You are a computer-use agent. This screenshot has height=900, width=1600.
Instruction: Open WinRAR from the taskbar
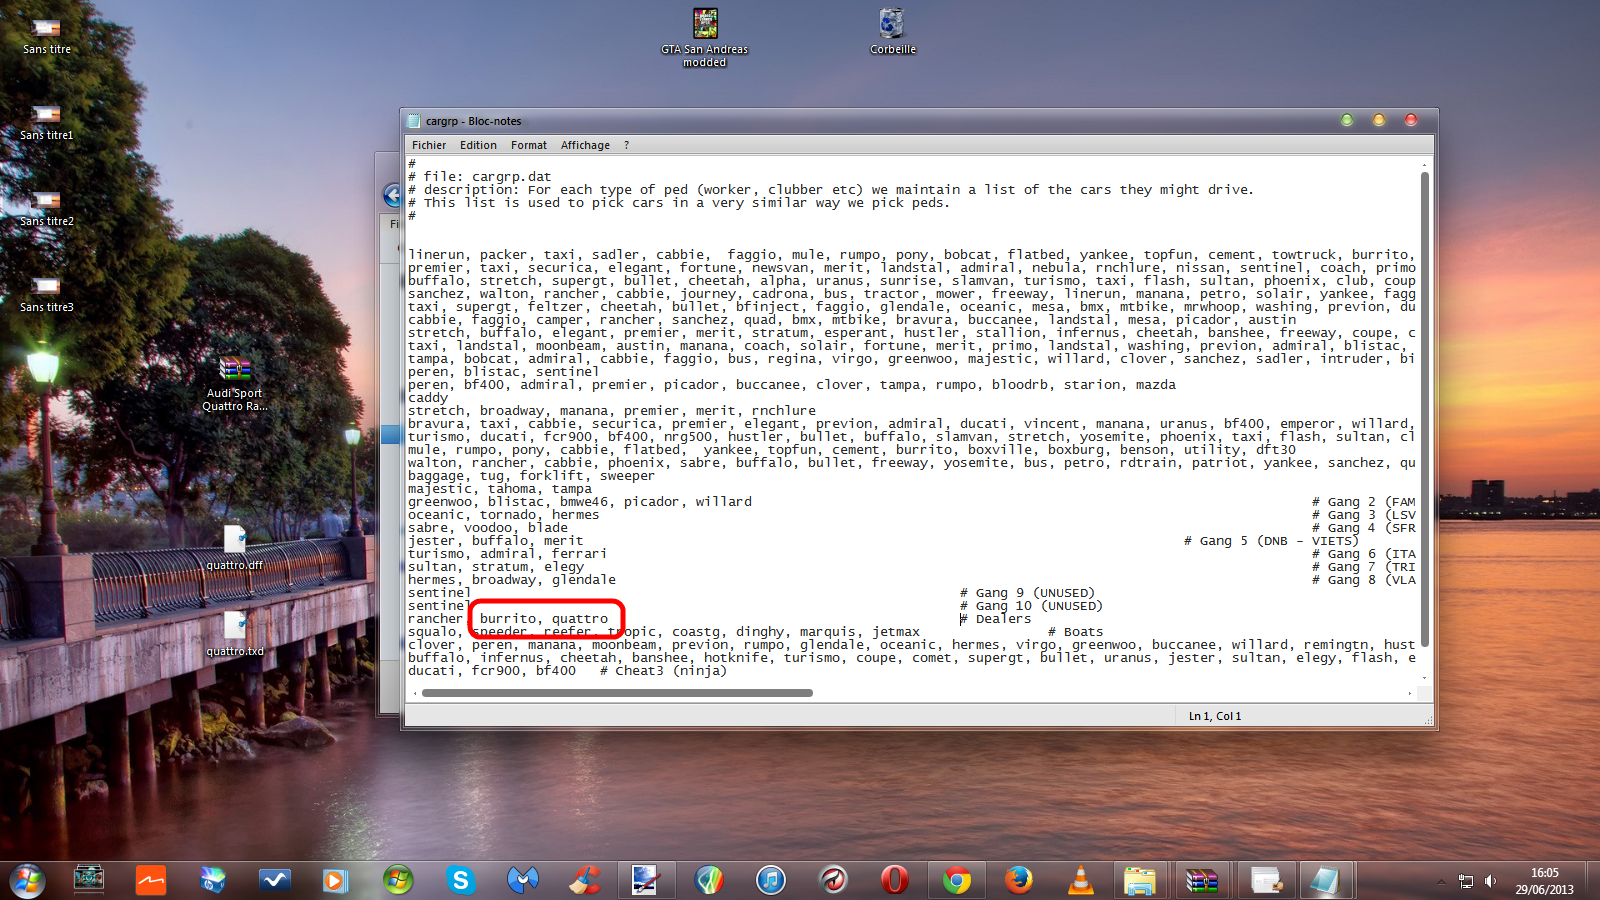click(x=1202, y=880)
